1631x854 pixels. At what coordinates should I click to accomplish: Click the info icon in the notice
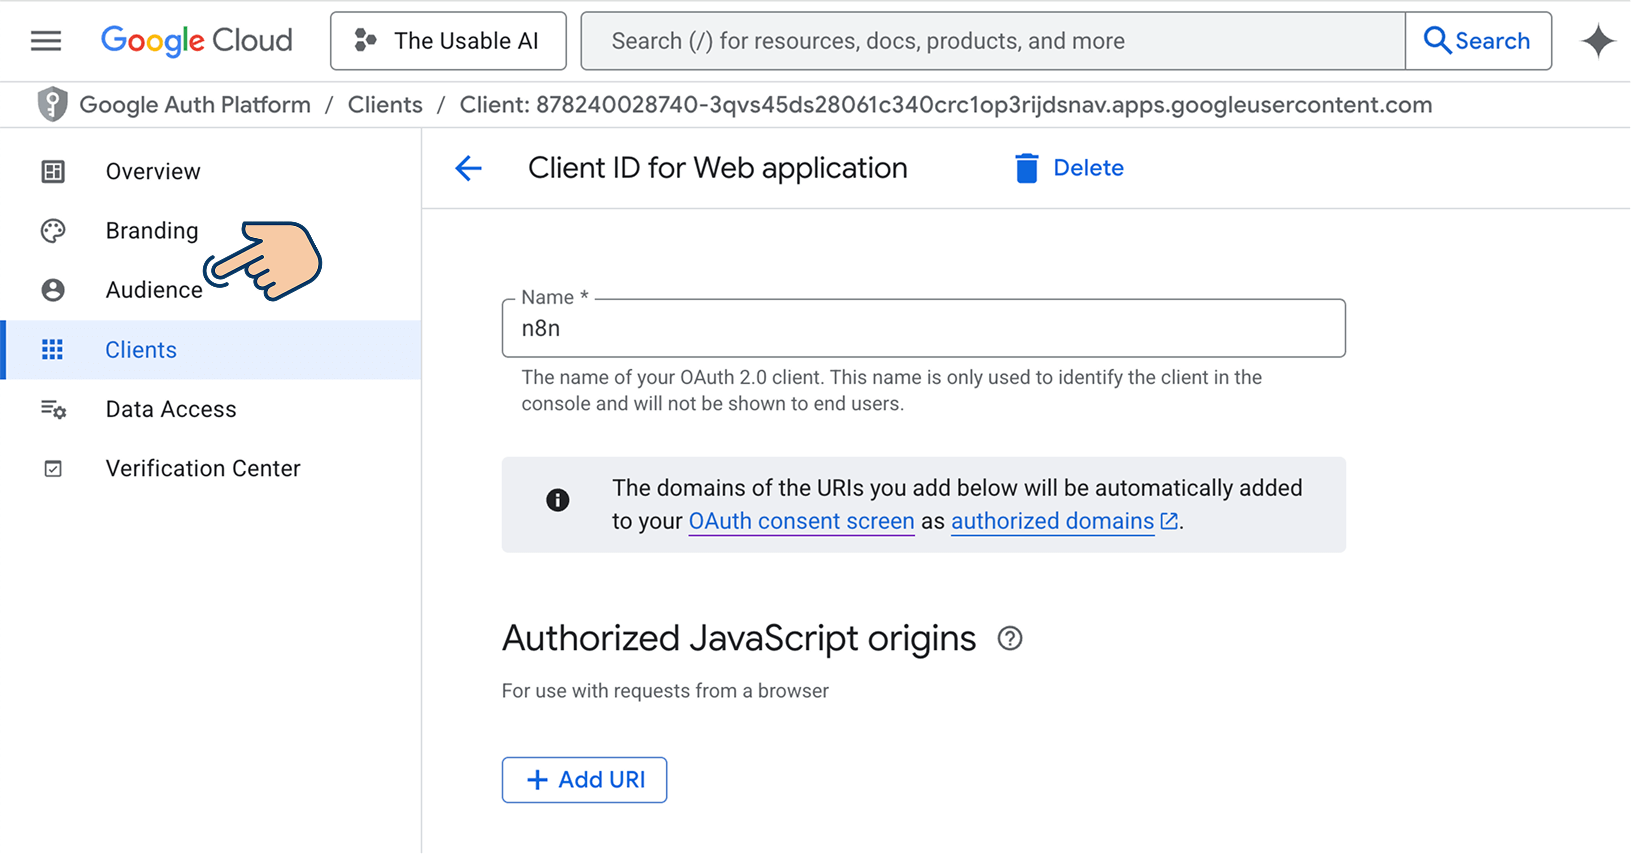[558, 500]
